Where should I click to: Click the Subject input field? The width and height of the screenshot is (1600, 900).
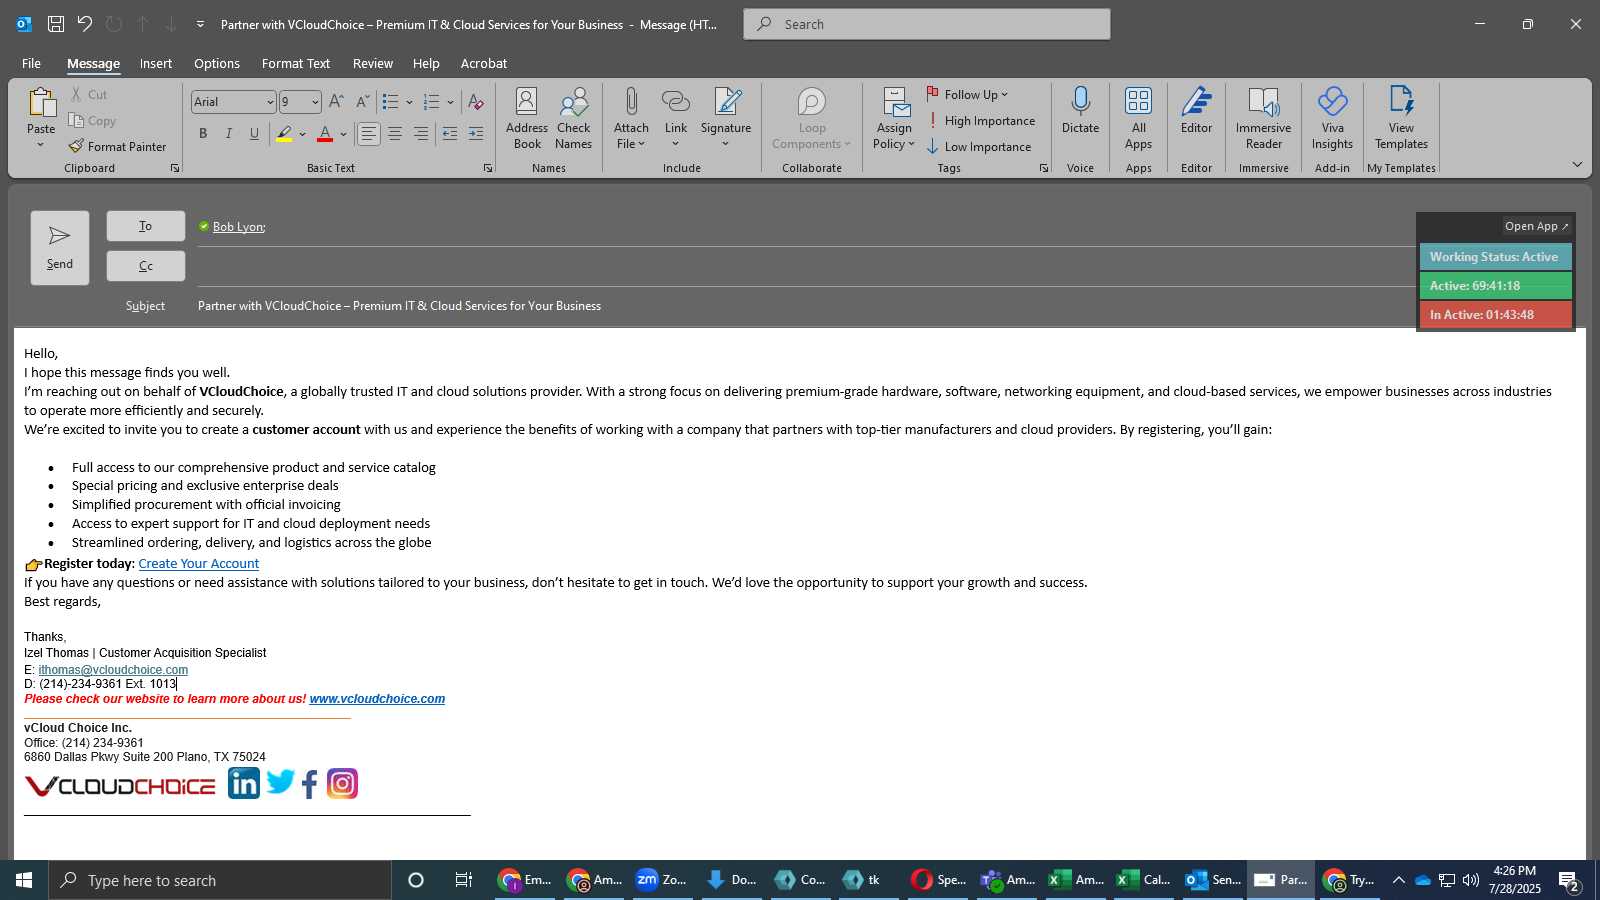805,306
